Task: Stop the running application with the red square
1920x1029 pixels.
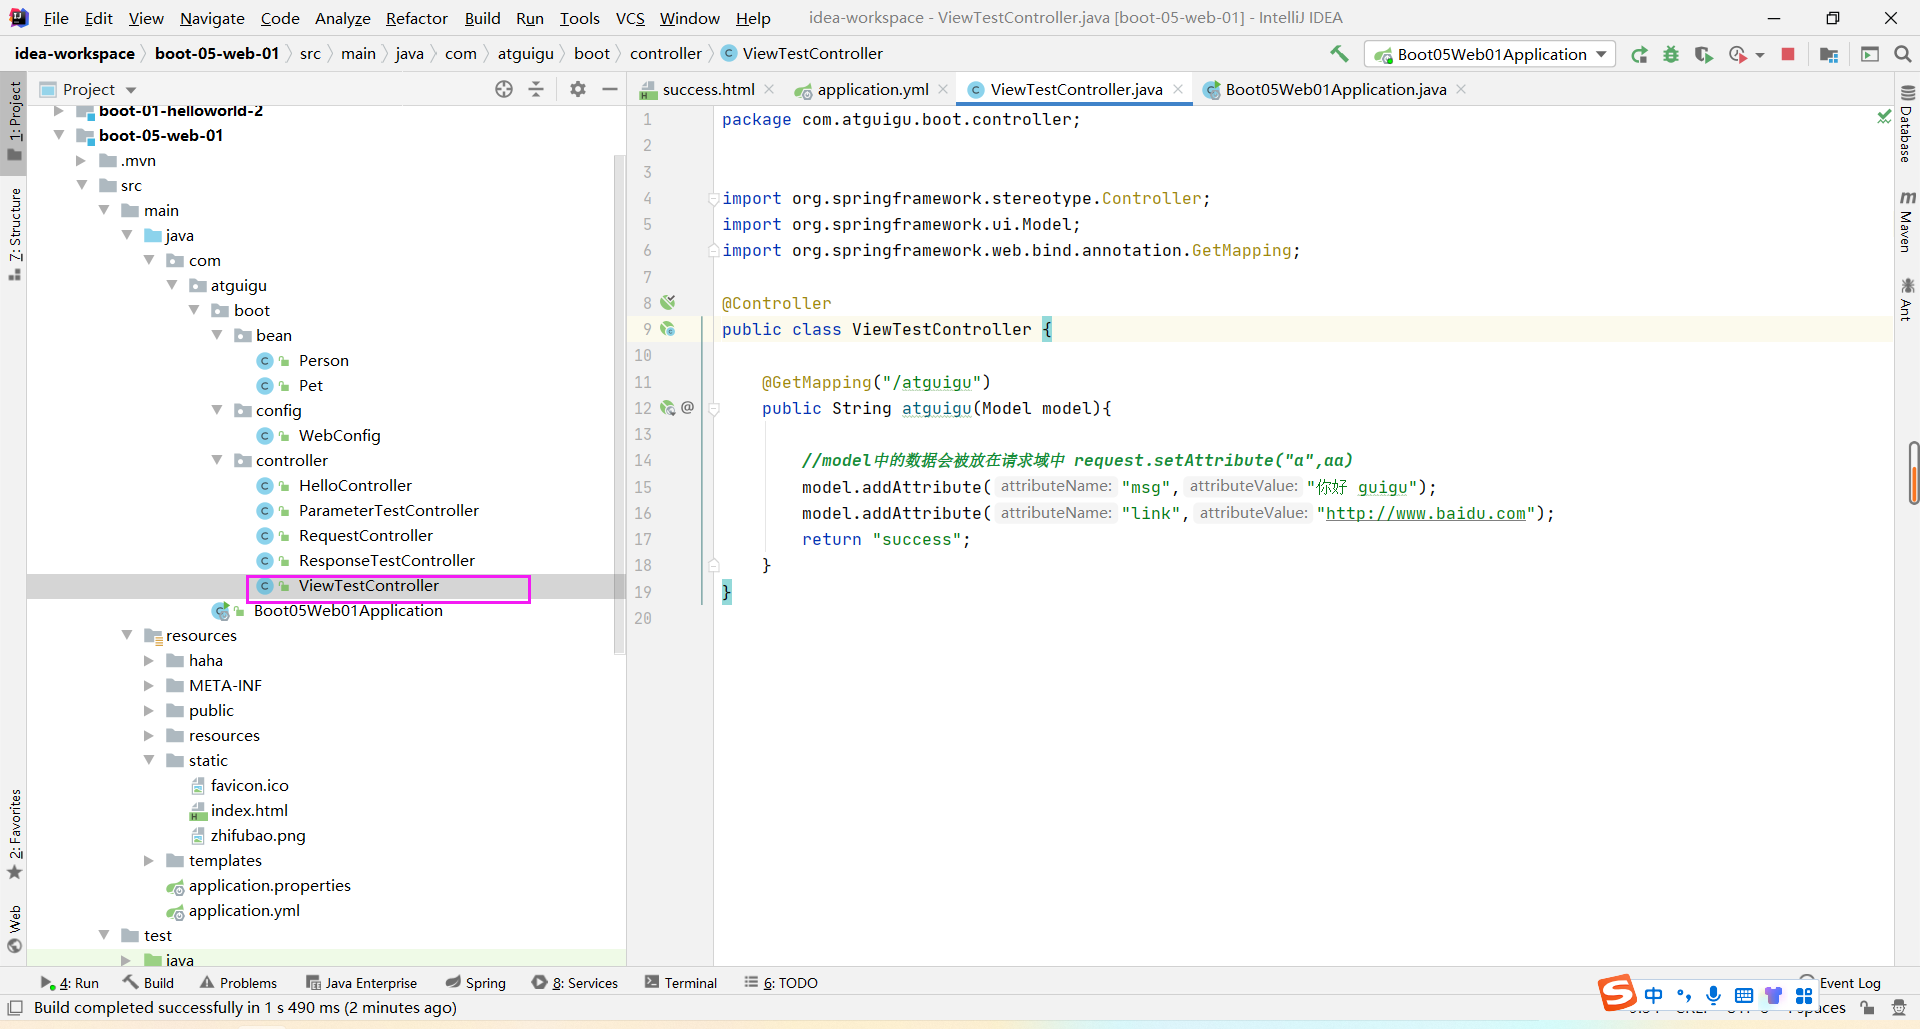Action: [1788, 55]
